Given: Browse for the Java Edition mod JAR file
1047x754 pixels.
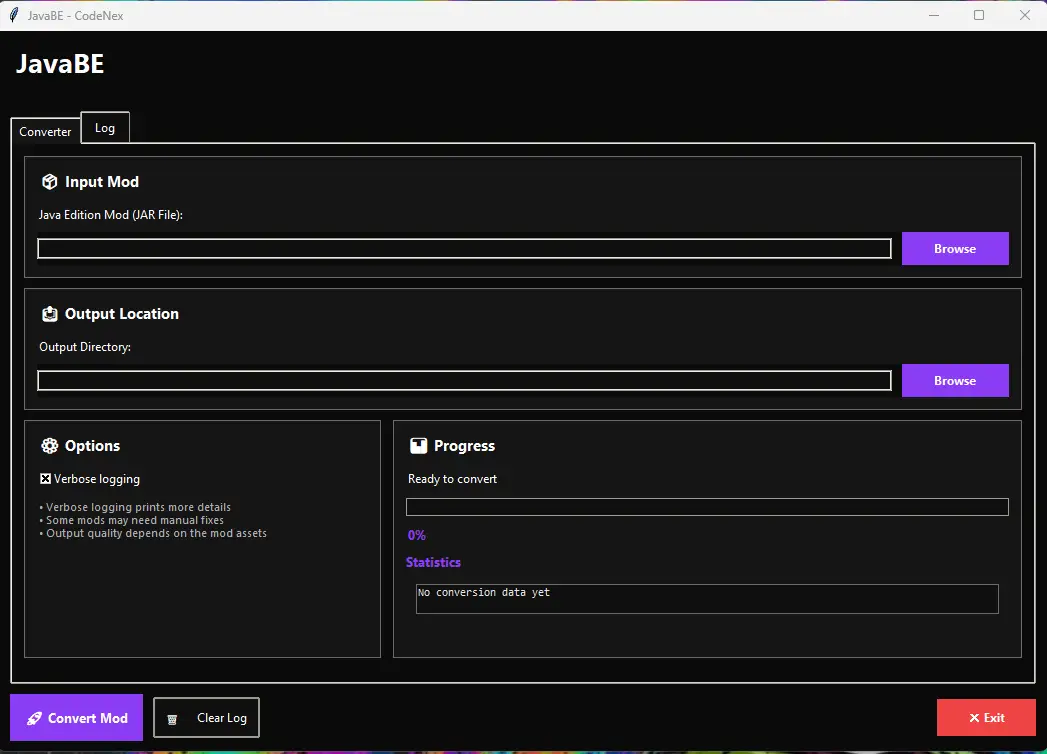Looking at the screenshot, I should 954,249.
